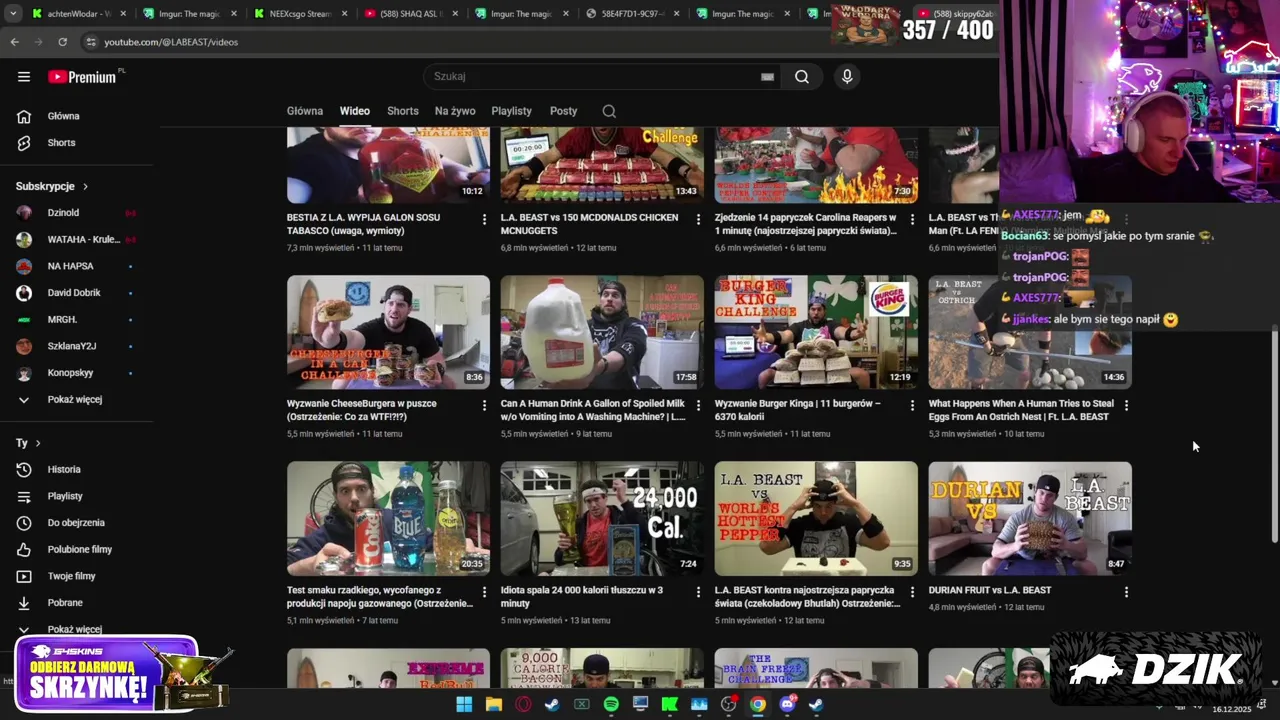Play the 24,000 Cal. video thumbnail
Screen dimensions: 1280x720
click(x=602, y=518)
